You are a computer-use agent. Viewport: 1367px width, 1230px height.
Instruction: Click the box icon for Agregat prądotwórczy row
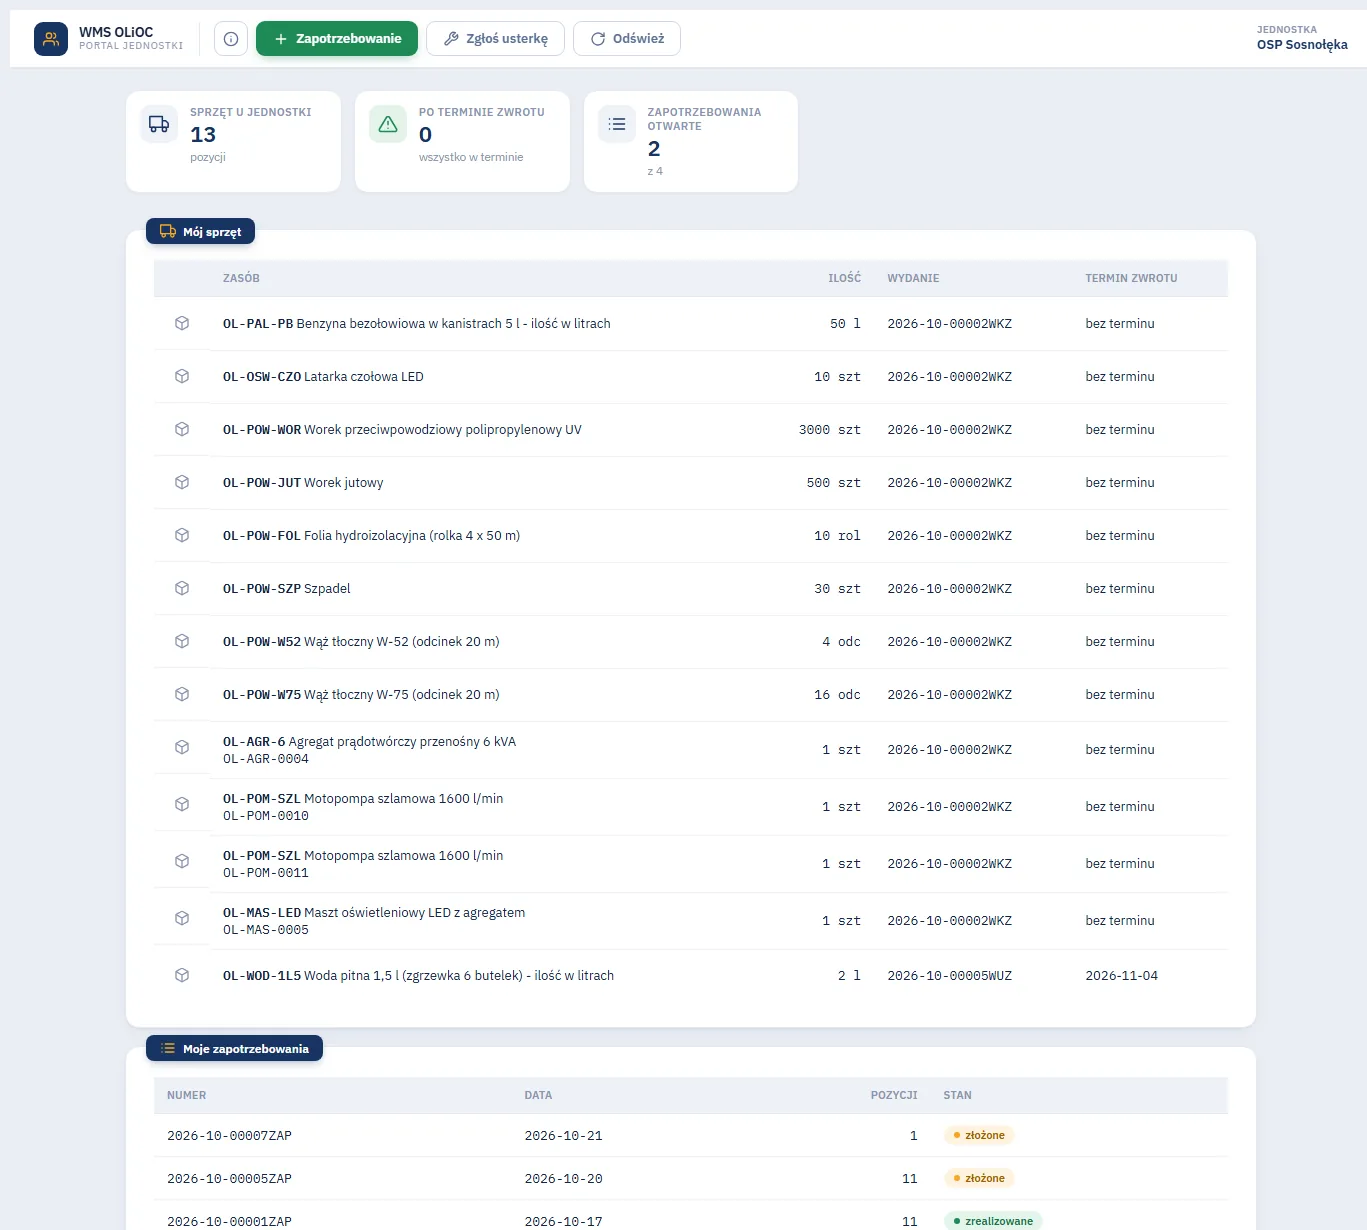[182, 747]
